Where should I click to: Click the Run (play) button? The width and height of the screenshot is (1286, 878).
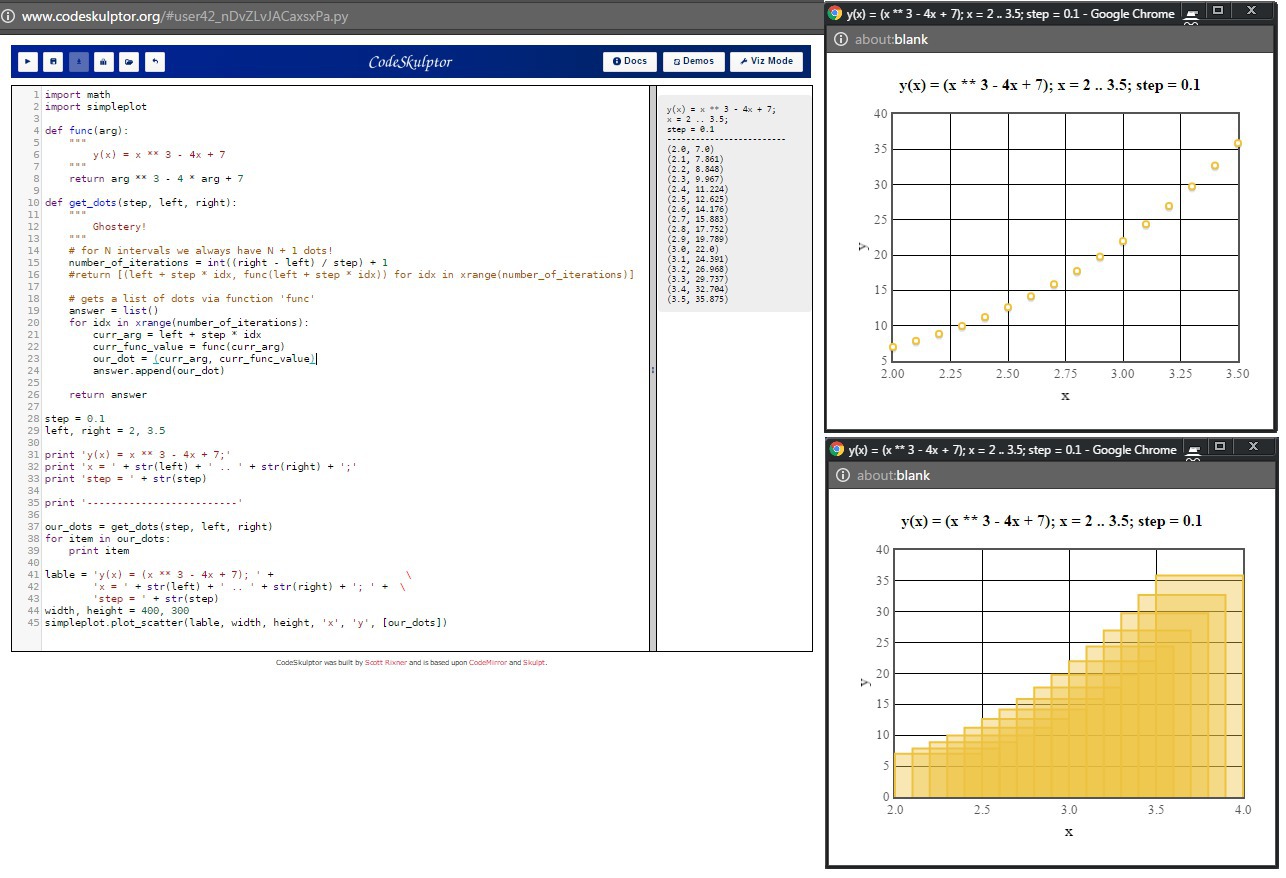click(28, 62)
